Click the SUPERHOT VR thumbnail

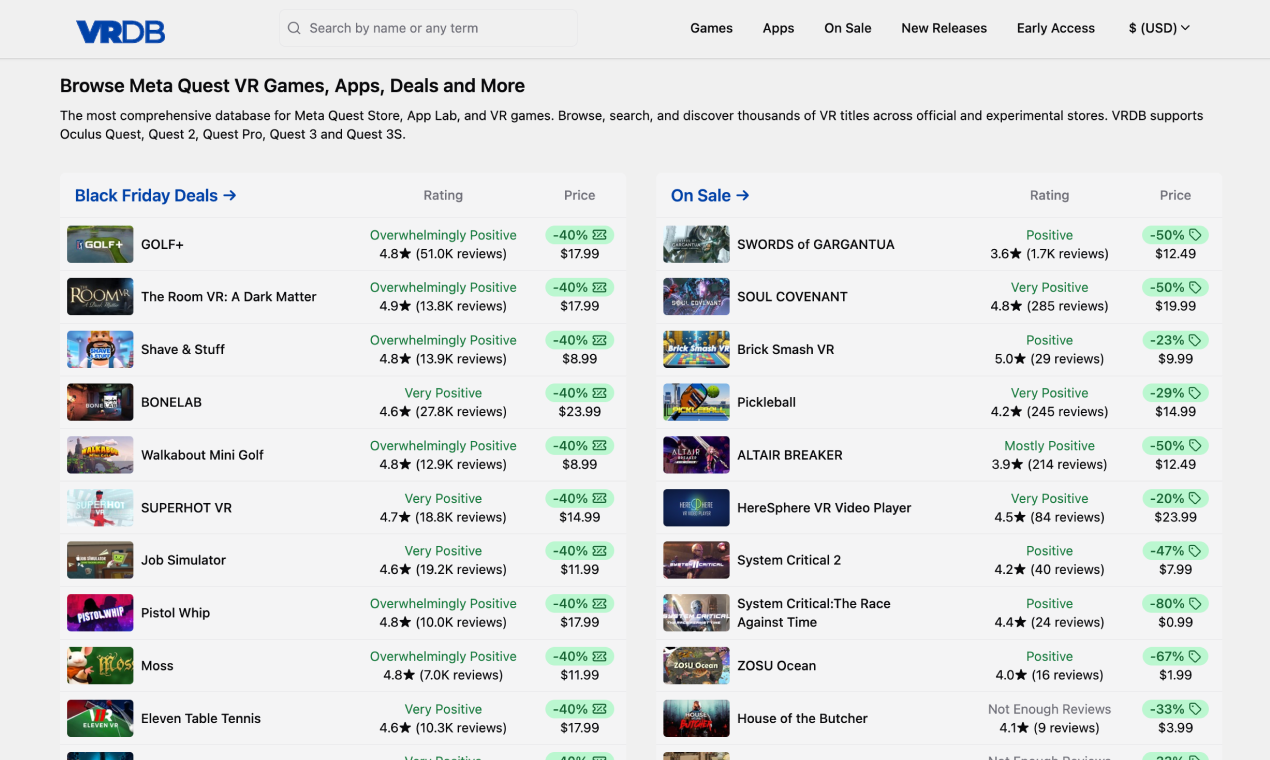click(x=100, y=507)
